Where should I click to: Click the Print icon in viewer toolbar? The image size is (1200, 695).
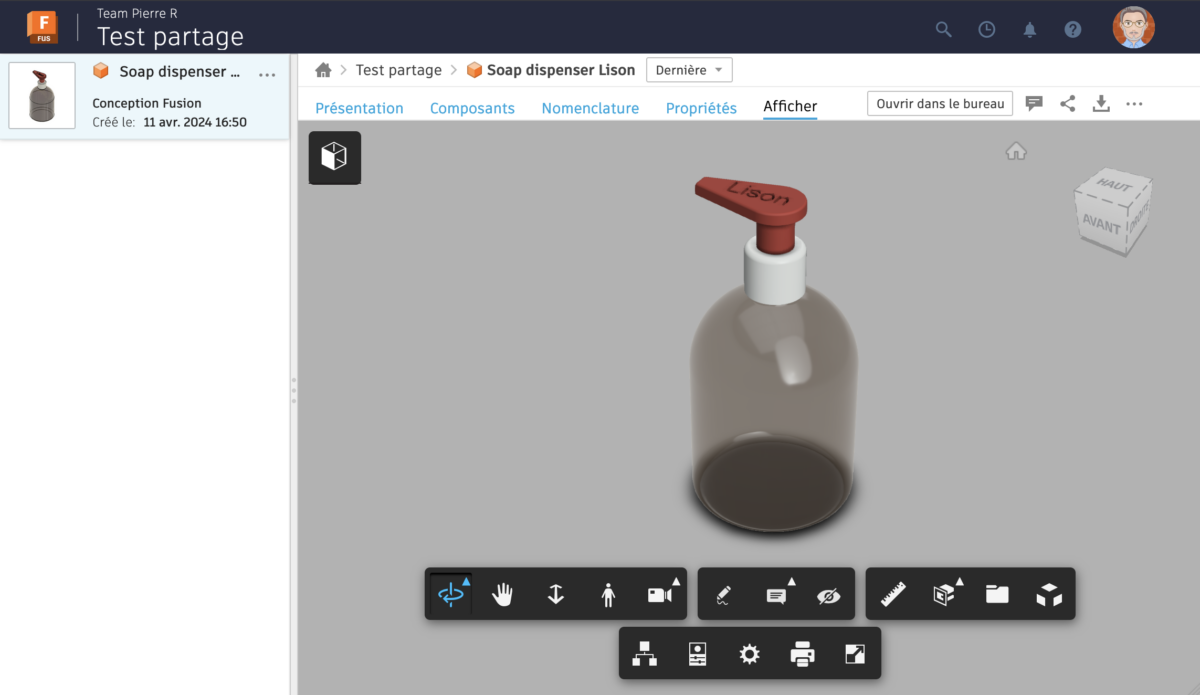802,654
